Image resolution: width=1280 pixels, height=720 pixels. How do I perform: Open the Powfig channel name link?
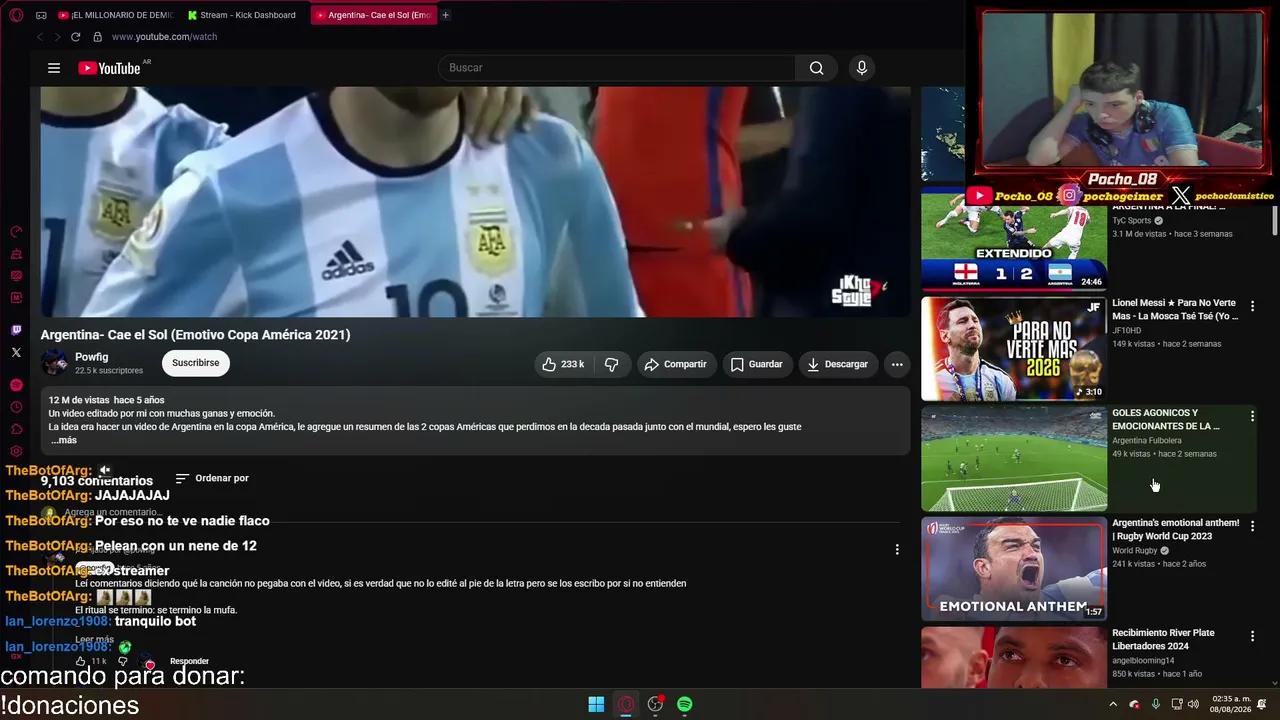click(x=92, y=357)
